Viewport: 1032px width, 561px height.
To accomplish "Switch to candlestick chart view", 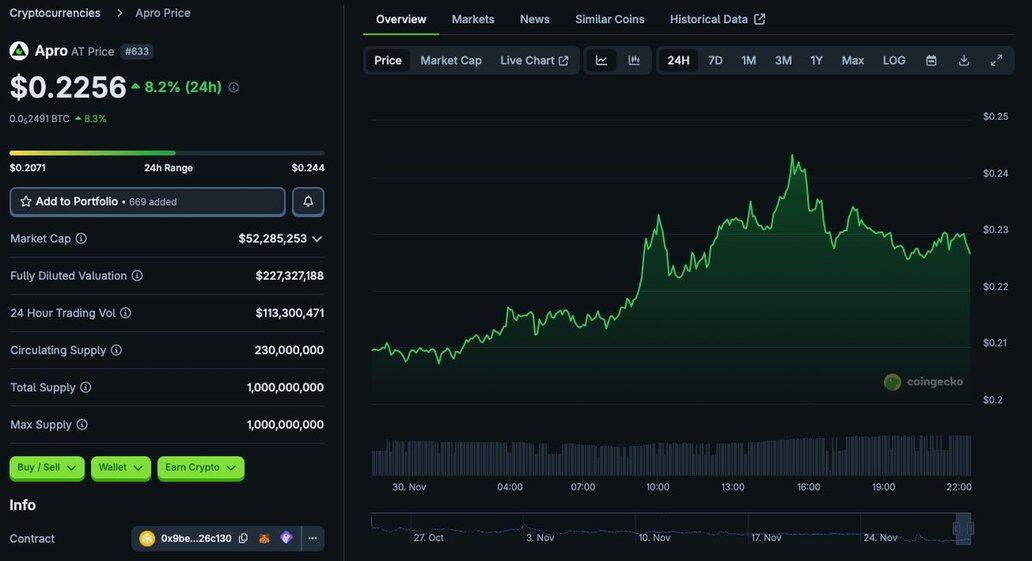I will click(x=634, y=60).
